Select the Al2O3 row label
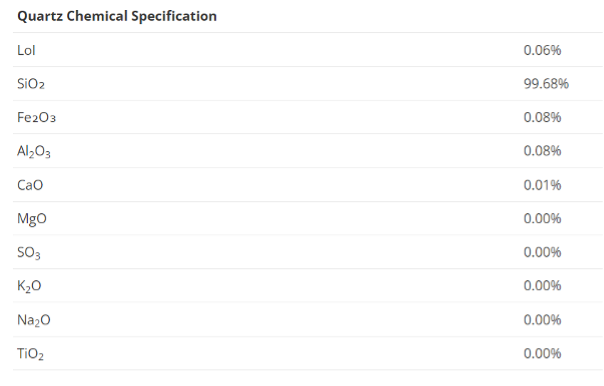604x386 pixels. pyautogui.click(x=34, y=151)
